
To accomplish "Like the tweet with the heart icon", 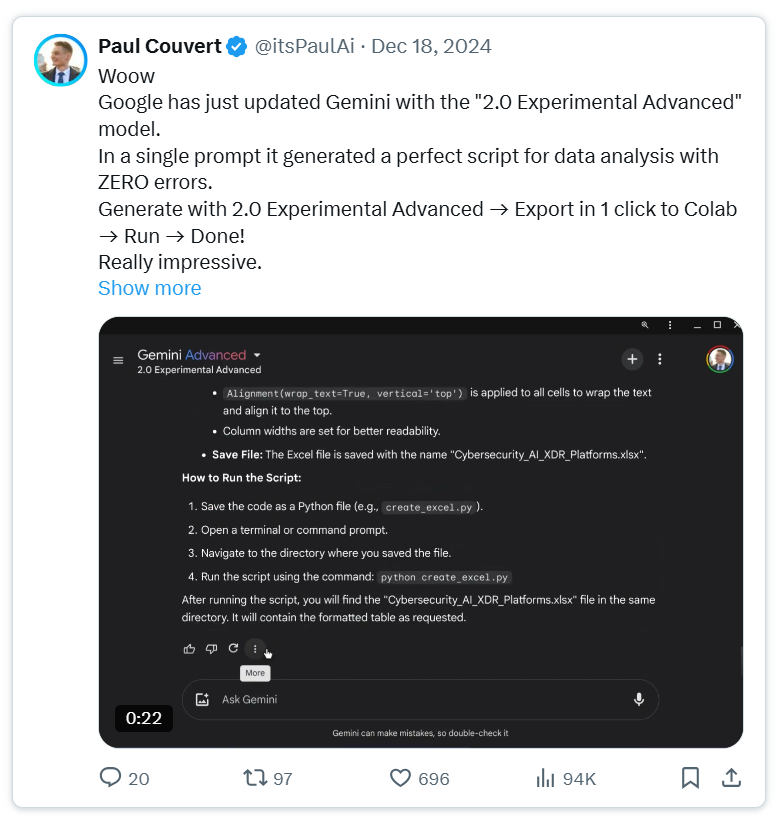I will pos(400,778).
